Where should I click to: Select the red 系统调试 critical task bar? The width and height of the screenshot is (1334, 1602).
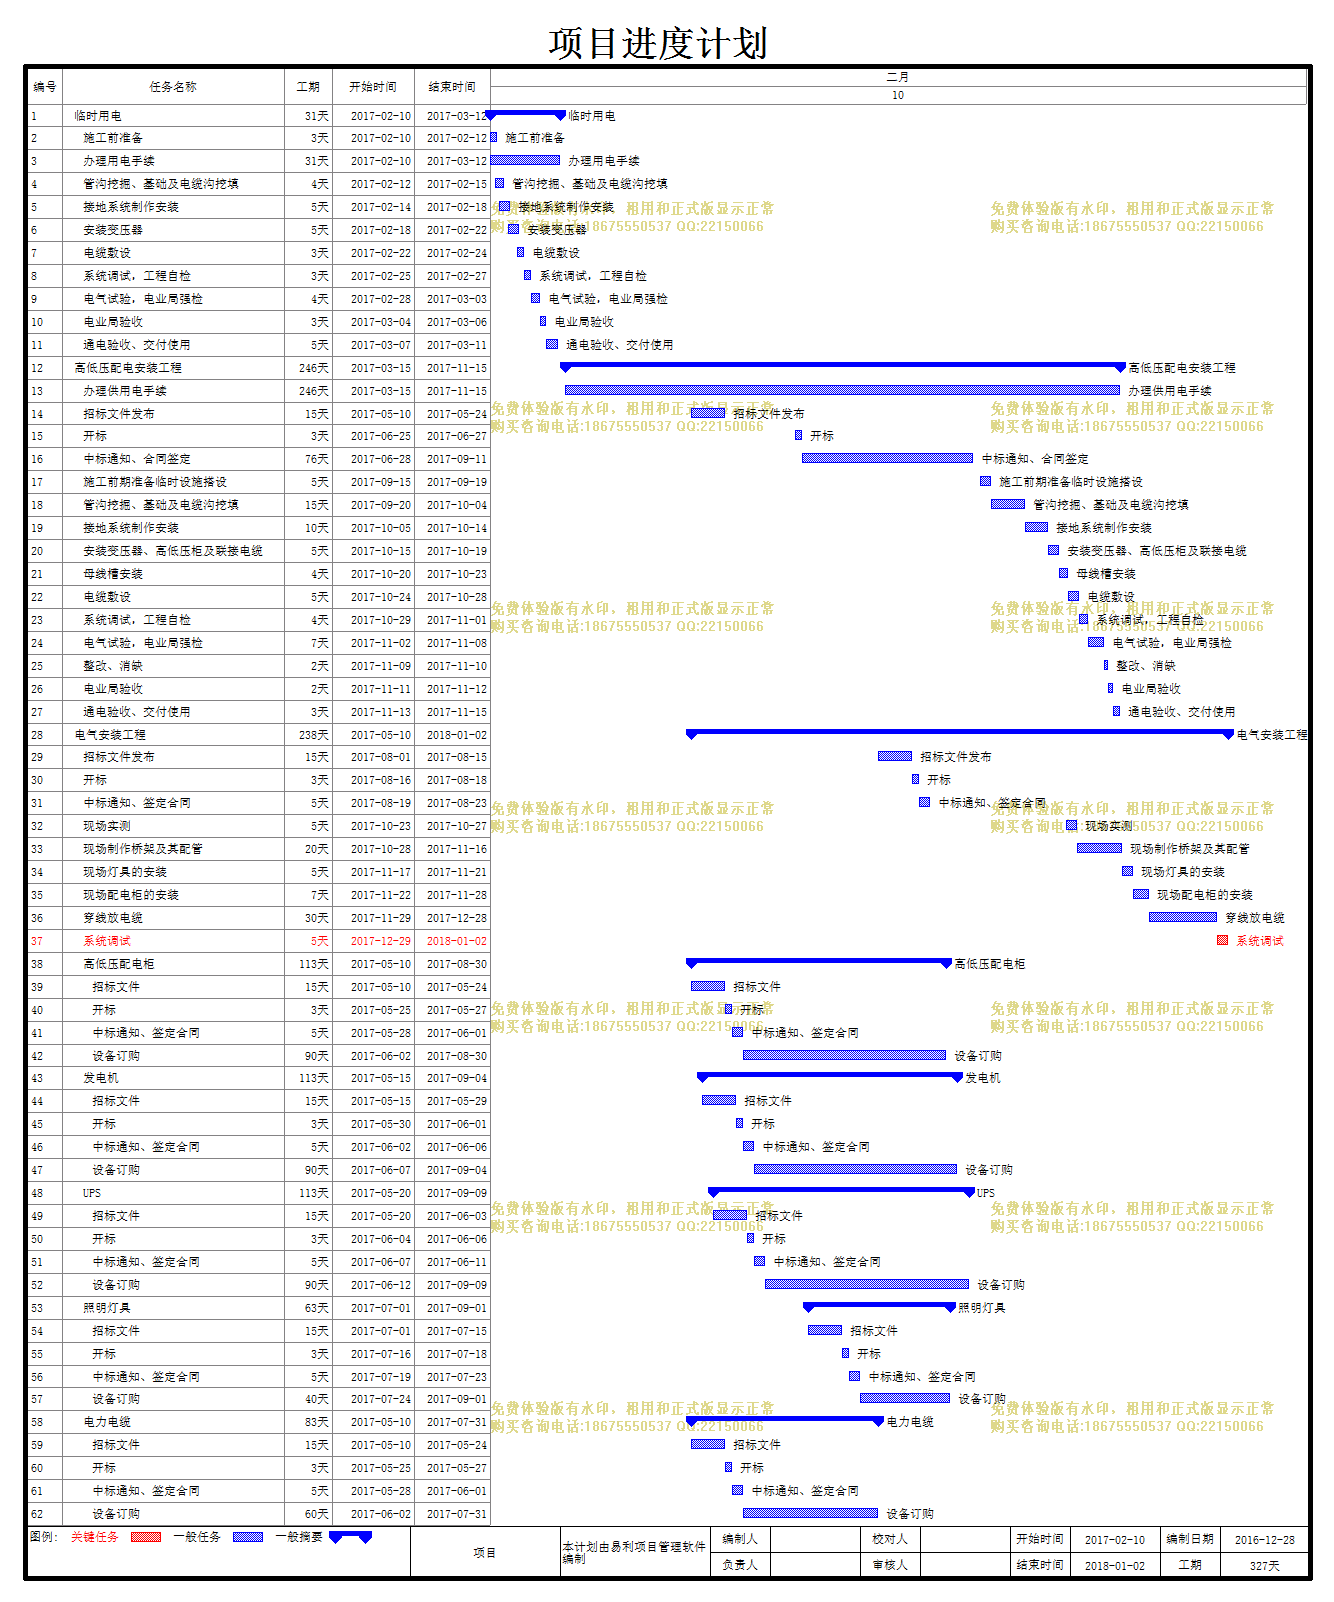1222,940
